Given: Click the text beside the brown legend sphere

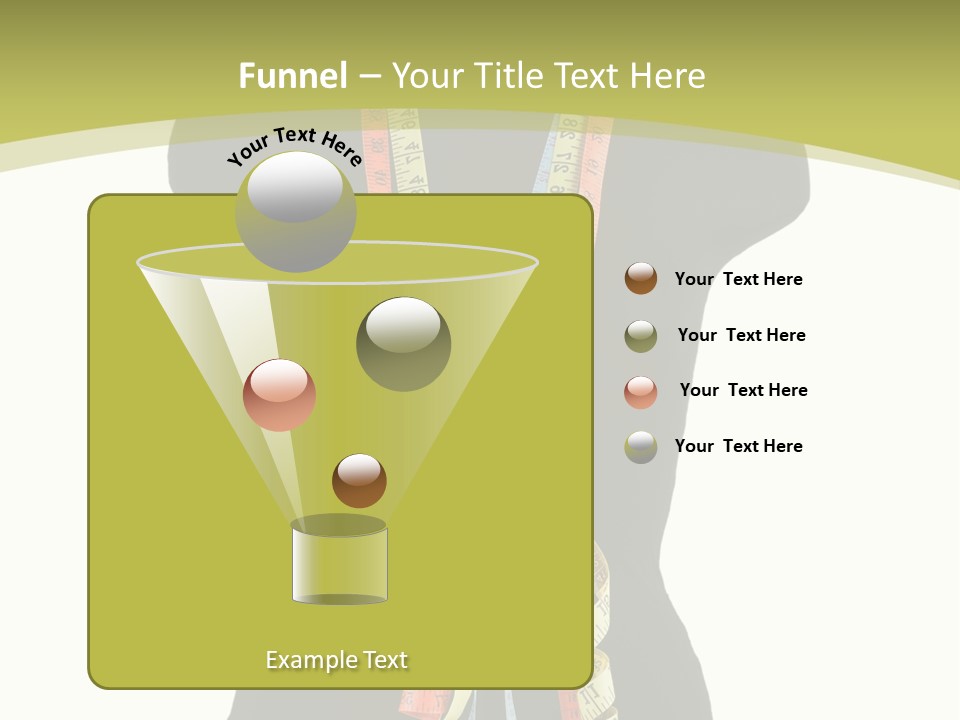Looking at the screenshot, I should pyautogui.click(x=738, y=279).
